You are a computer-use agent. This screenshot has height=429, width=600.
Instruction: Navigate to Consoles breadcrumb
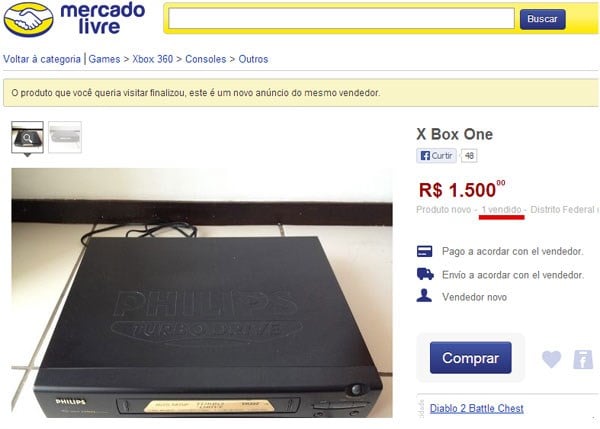pos(205,59)
